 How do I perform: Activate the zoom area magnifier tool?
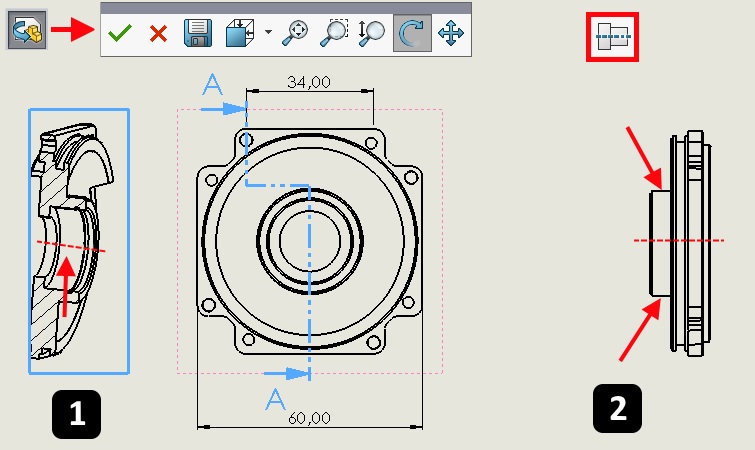coord(334,33)
